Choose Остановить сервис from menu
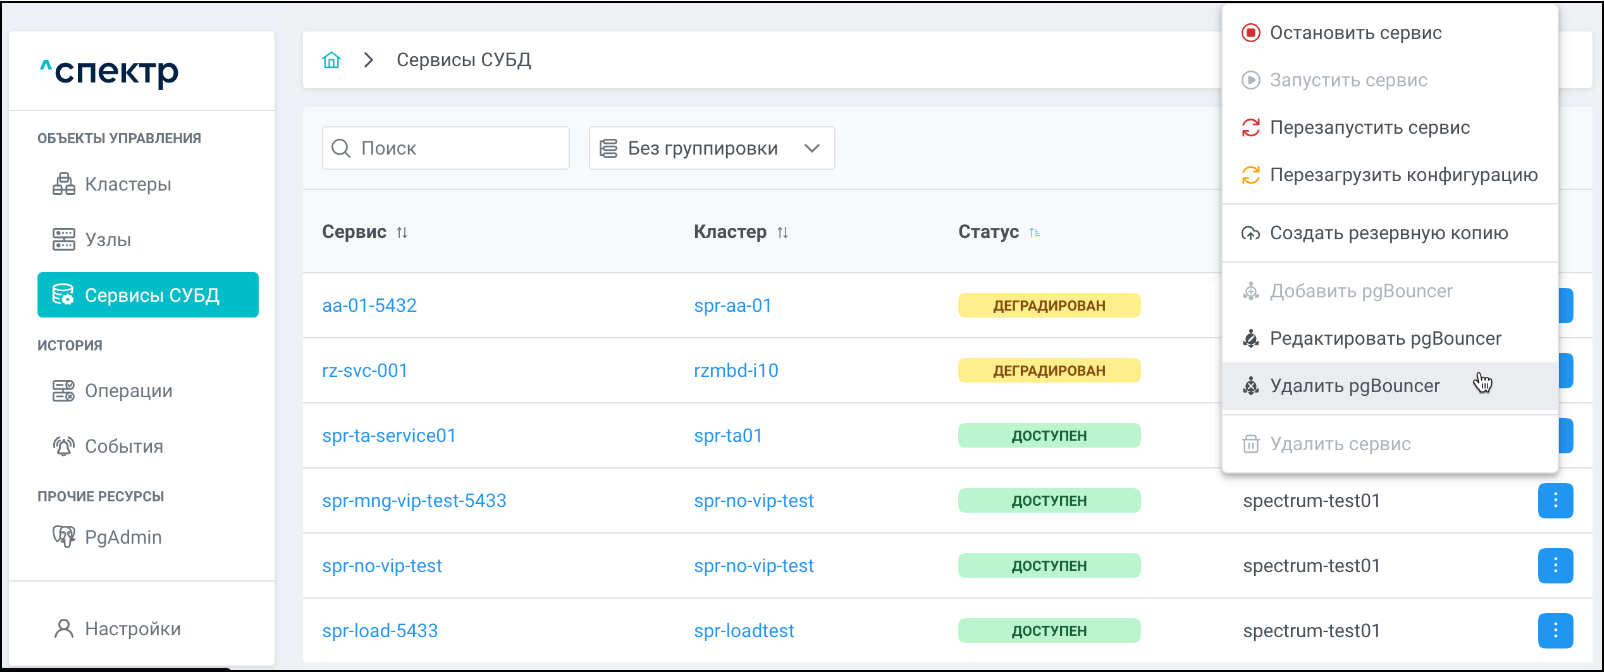 1355,33
